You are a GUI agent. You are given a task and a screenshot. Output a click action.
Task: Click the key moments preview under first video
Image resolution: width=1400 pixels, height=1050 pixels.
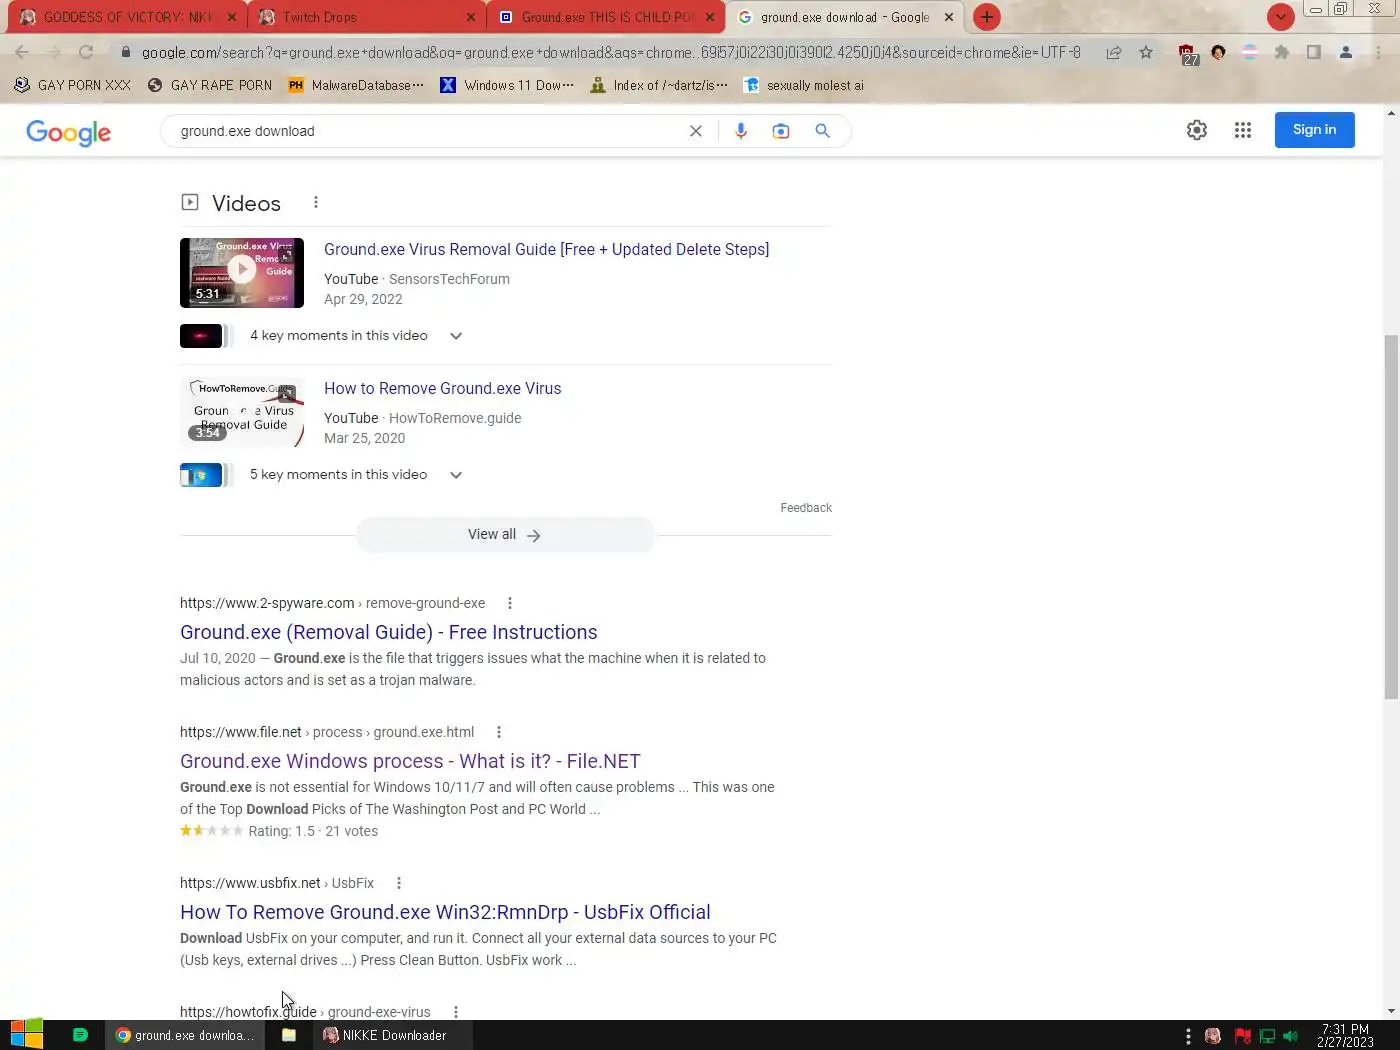[206, 336]
